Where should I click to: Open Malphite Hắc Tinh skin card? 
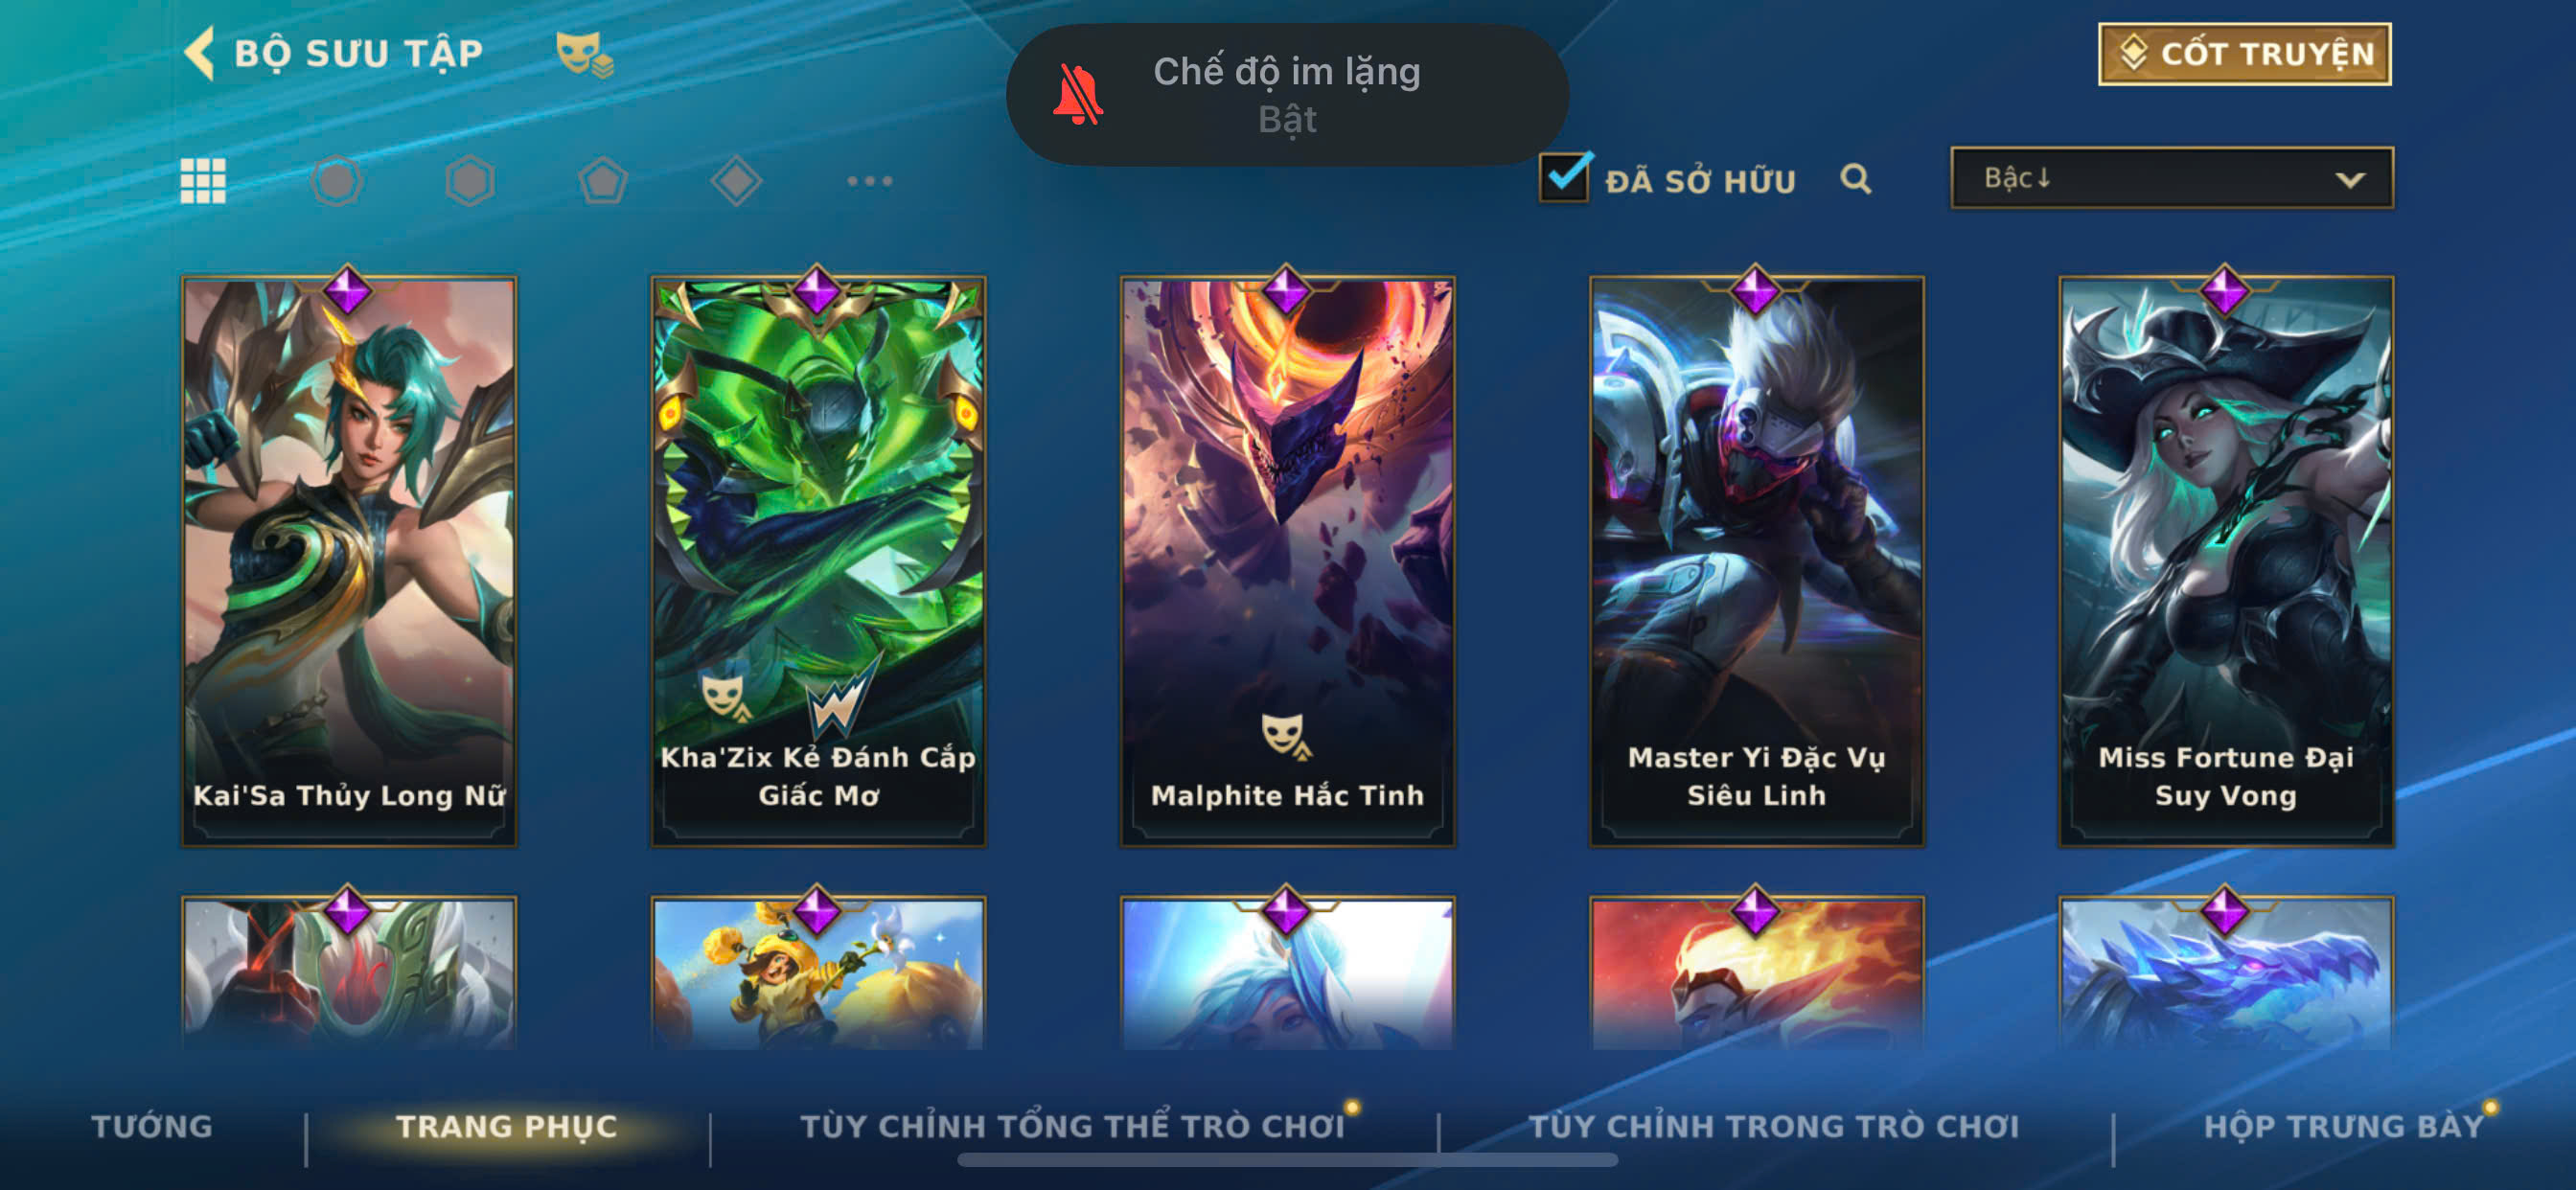(x=1287, y=561)
